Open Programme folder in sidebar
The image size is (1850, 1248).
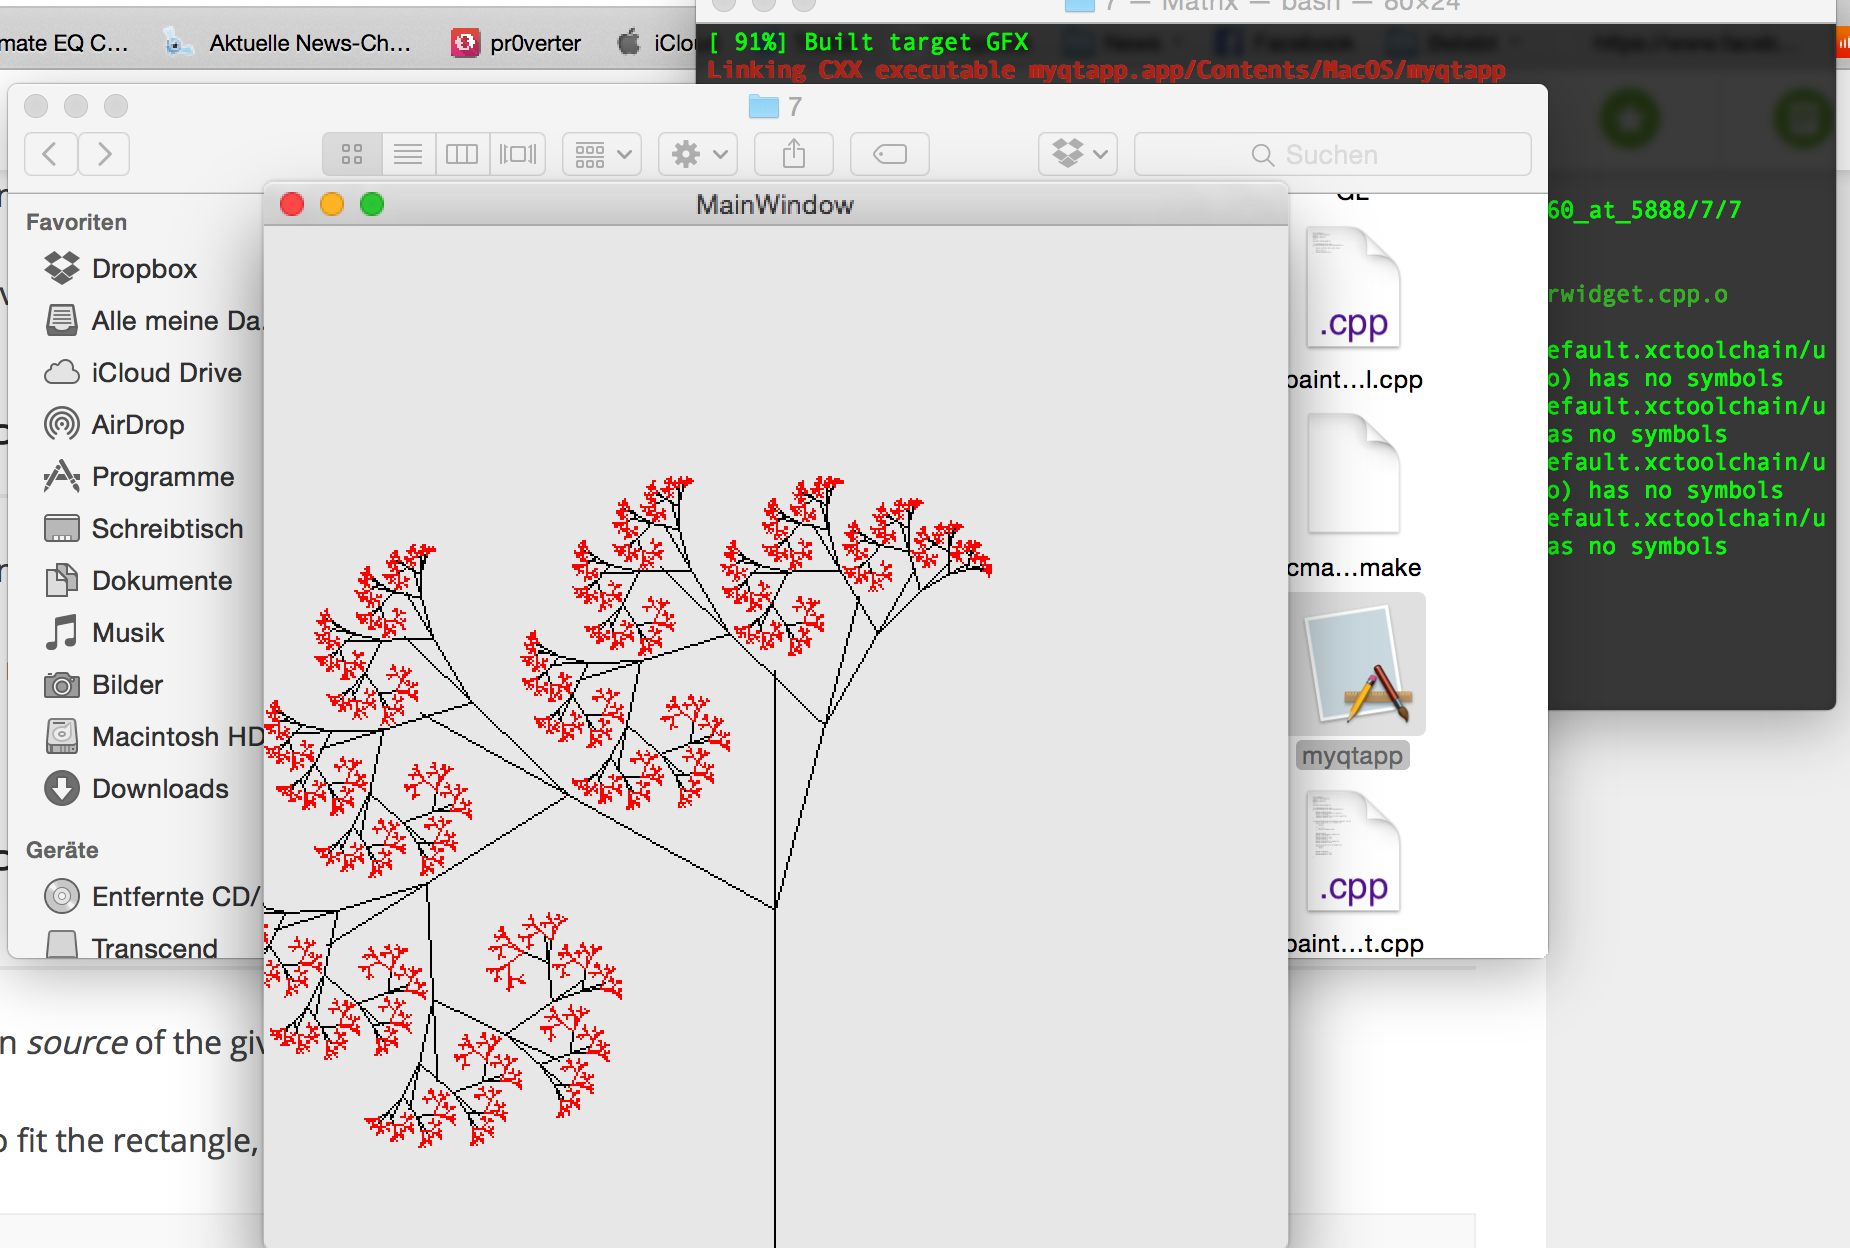click(162, 477)
